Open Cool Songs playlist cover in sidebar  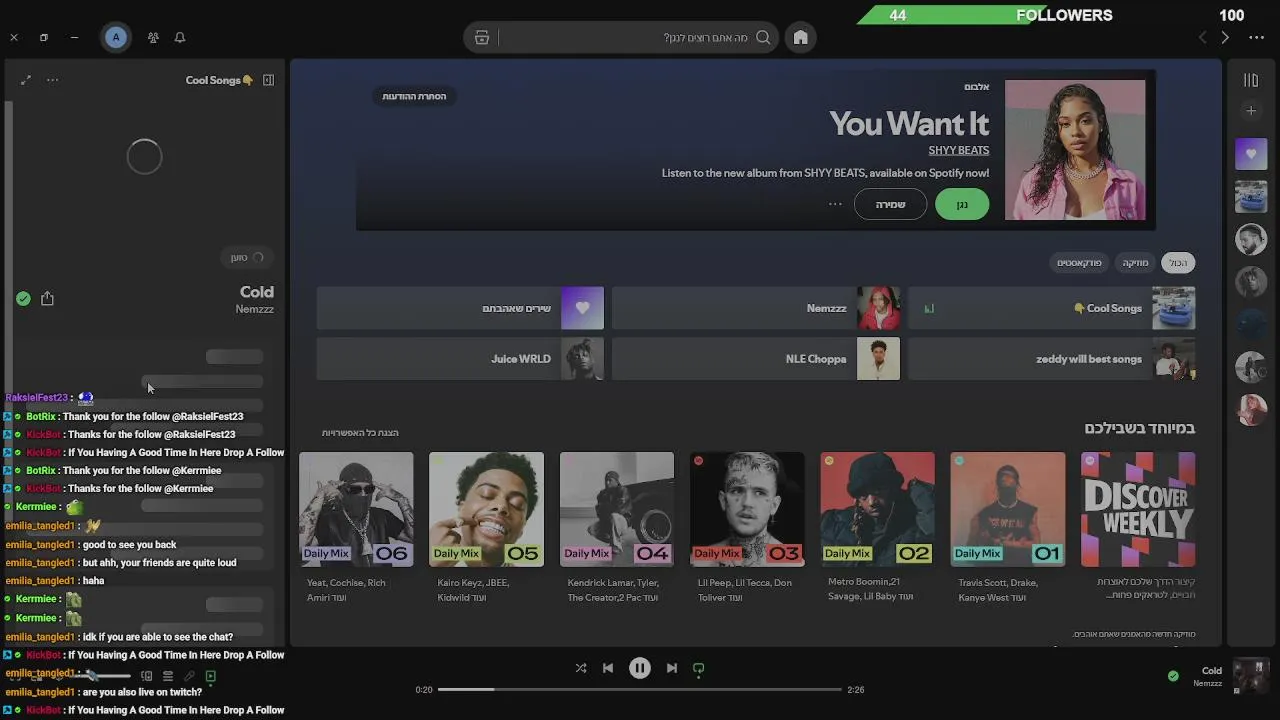pos(1250,197)
